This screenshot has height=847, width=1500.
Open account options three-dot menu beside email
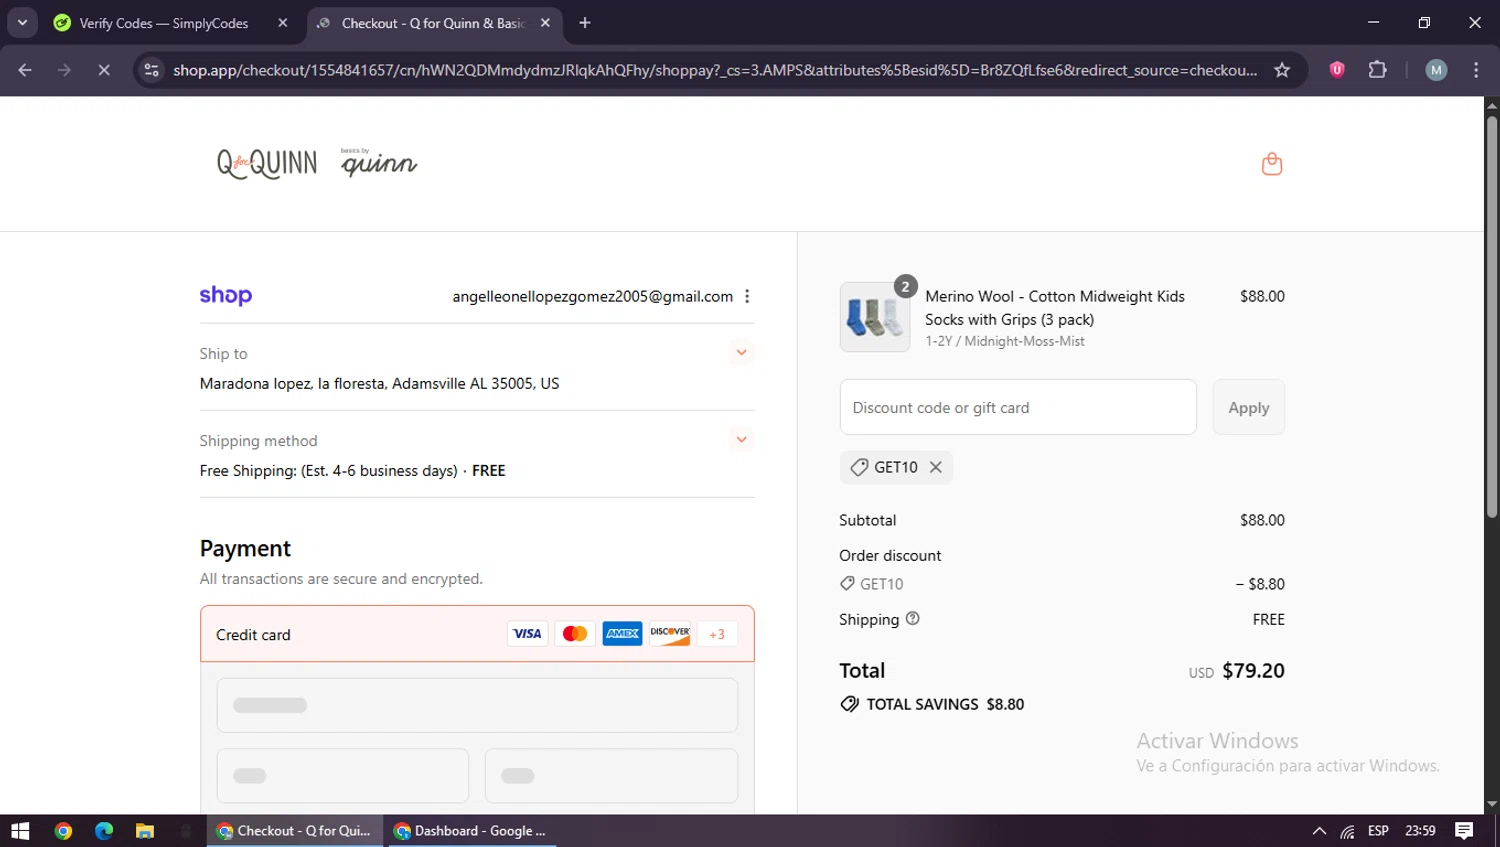pos(747,296)
